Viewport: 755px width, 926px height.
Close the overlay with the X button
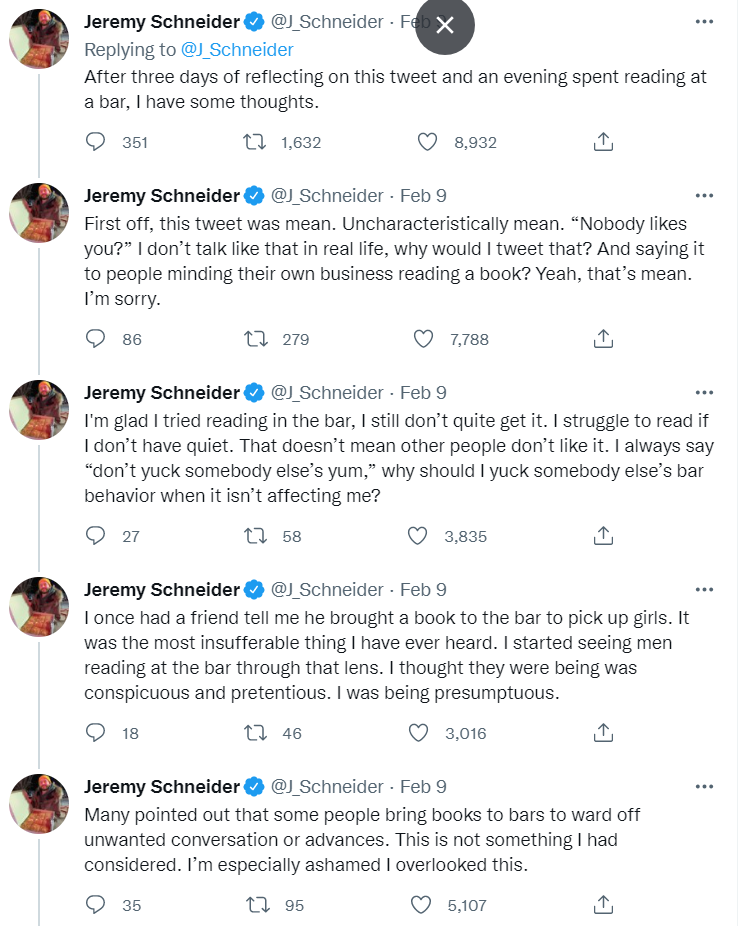coord(445,25)
